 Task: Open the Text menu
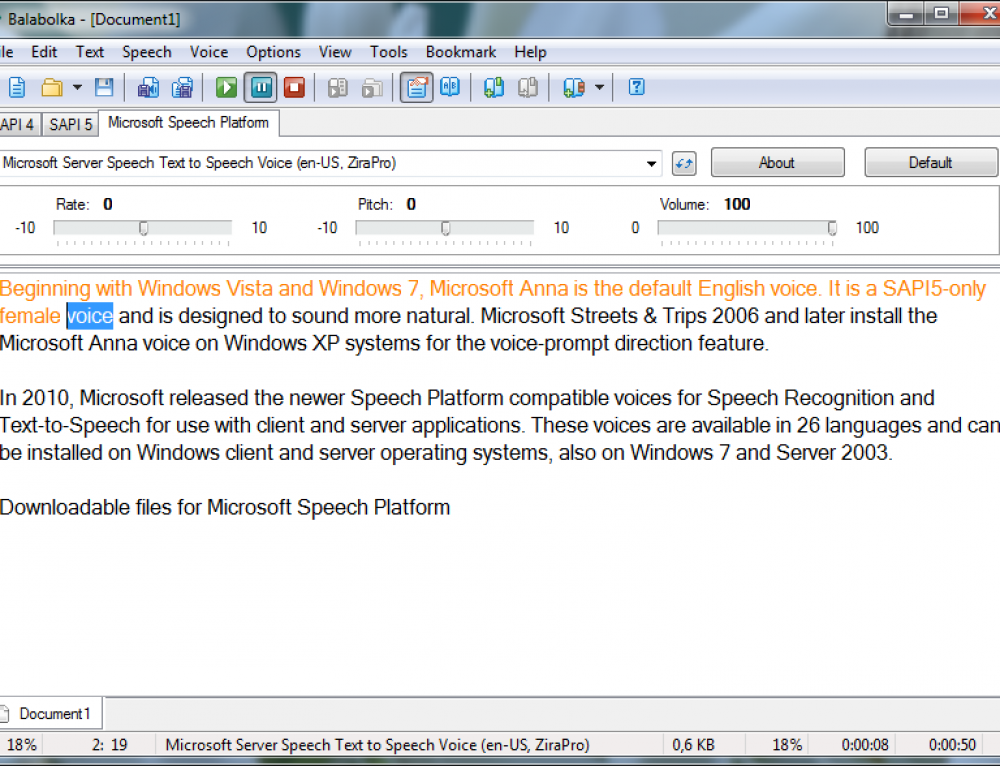(90, 52)
